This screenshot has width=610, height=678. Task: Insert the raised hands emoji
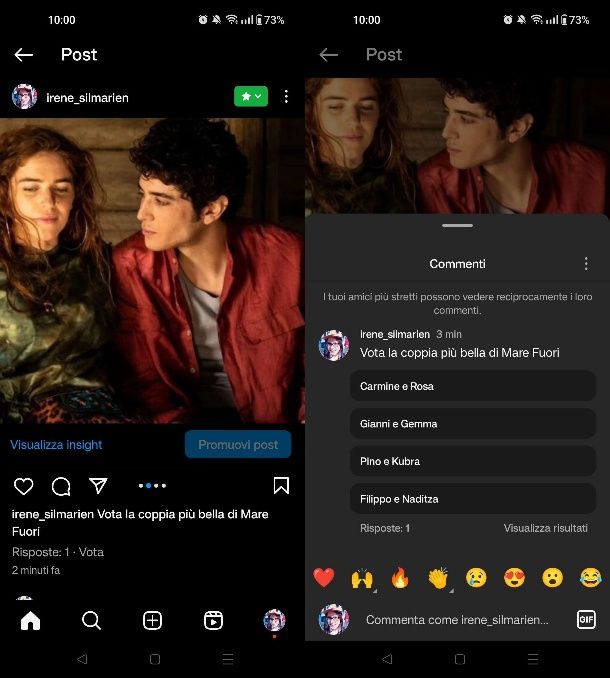(362, 578)
